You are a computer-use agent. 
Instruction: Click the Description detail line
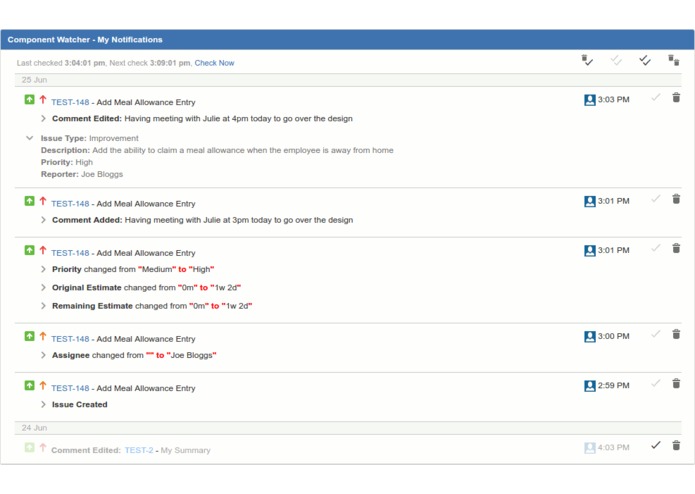[x=217, y=150]
